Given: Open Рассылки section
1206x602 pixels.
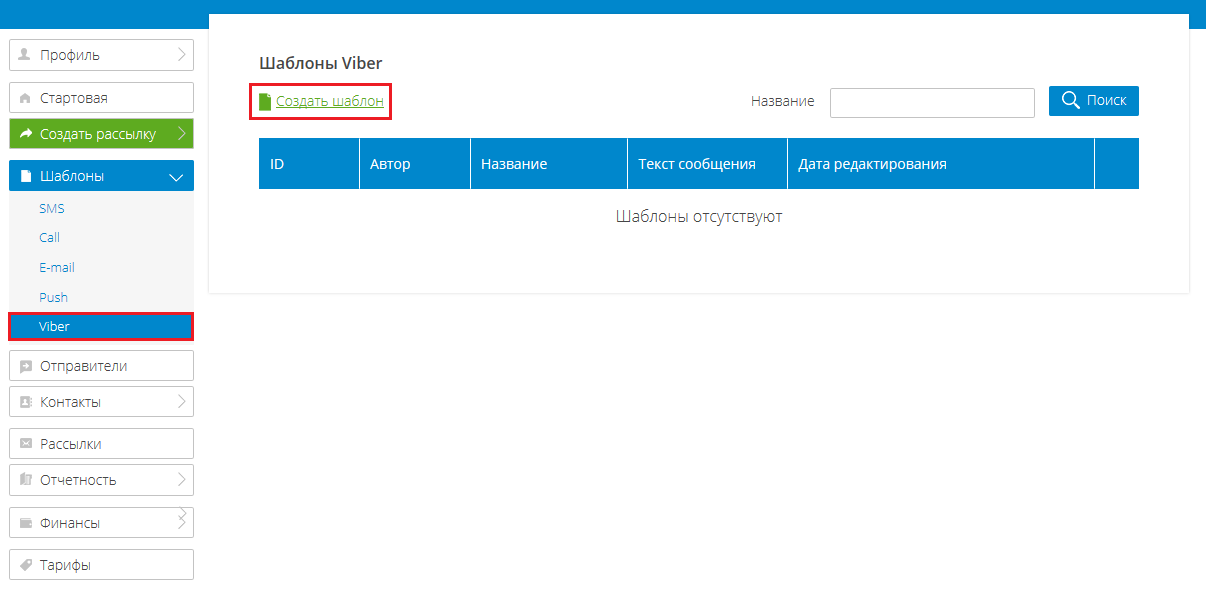Looking at the screenshot, I should pos(101,444).
